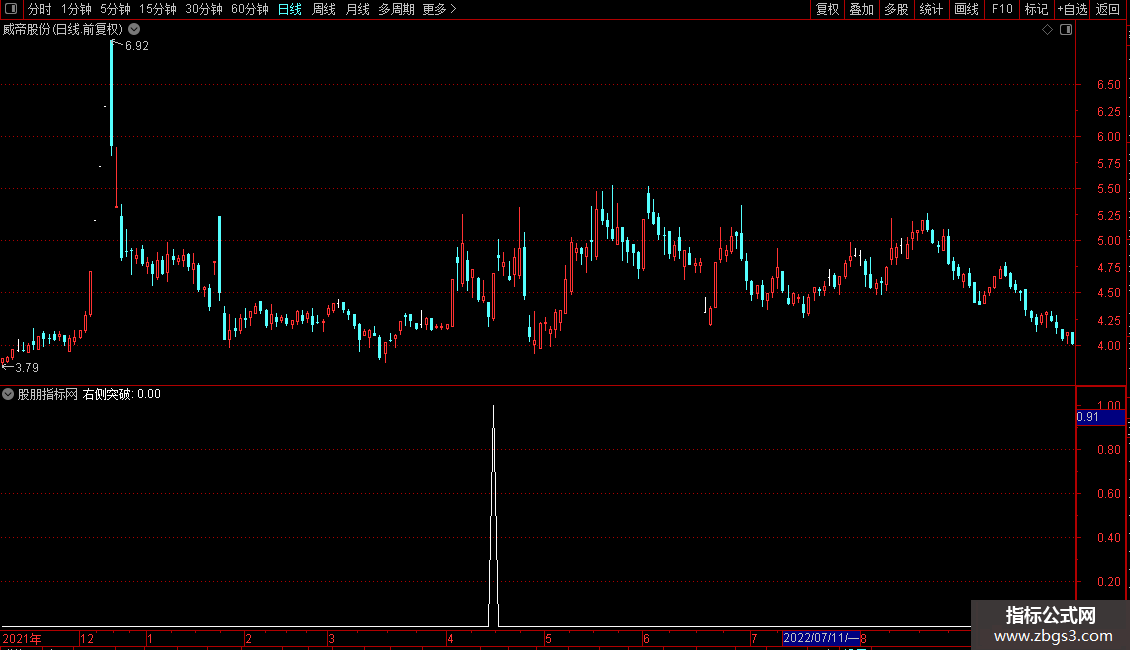Switch to 分时 intraday view
Image resolution: width=1130 pixels, height=650 pixels.
click(40, 9)
